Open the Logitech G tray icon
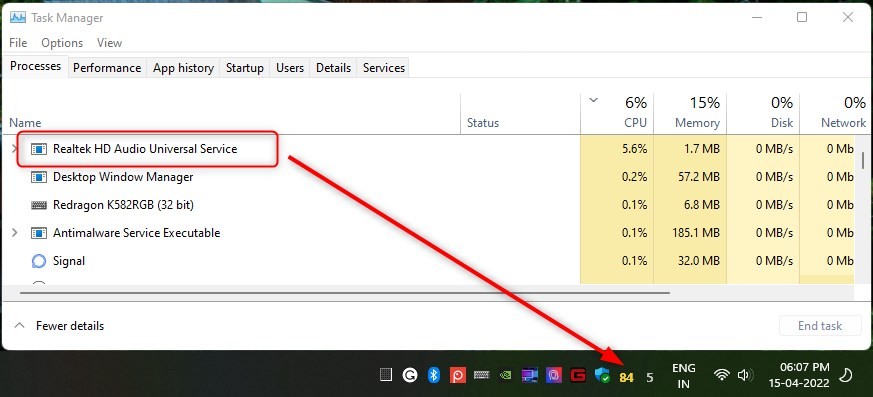 (410, 375)
